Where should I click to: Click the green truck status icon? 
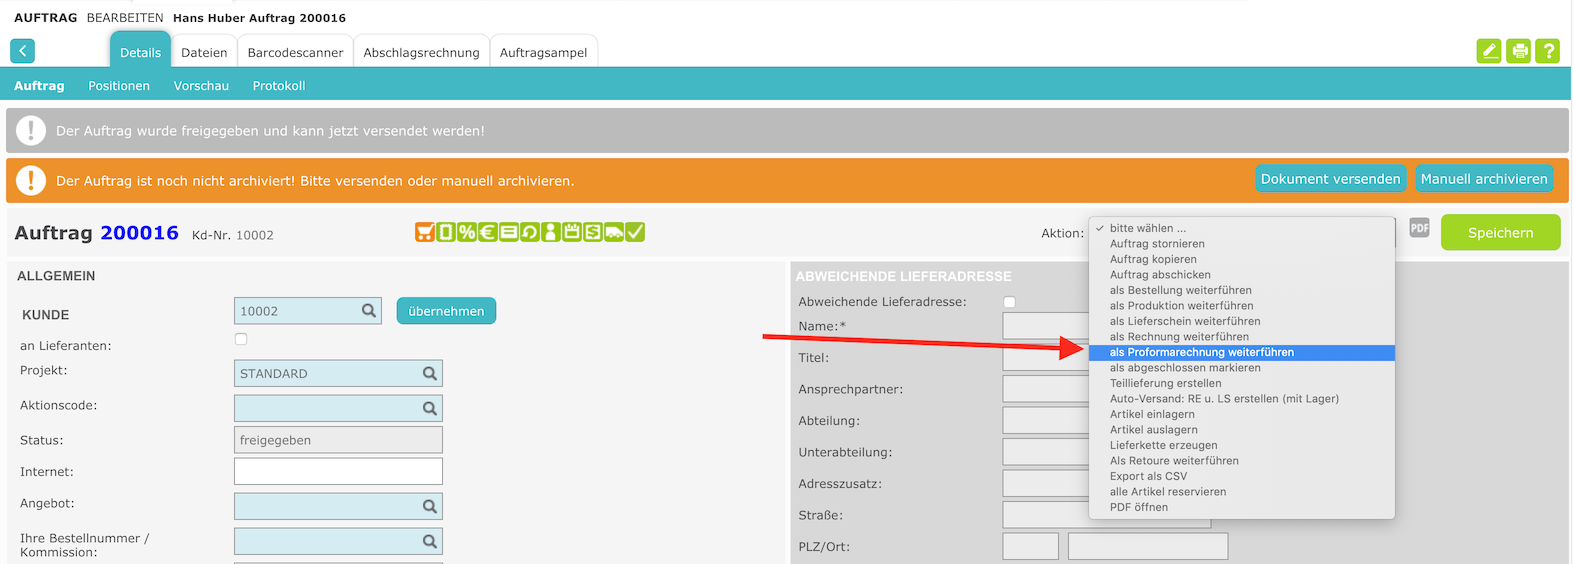coord(614,233)
